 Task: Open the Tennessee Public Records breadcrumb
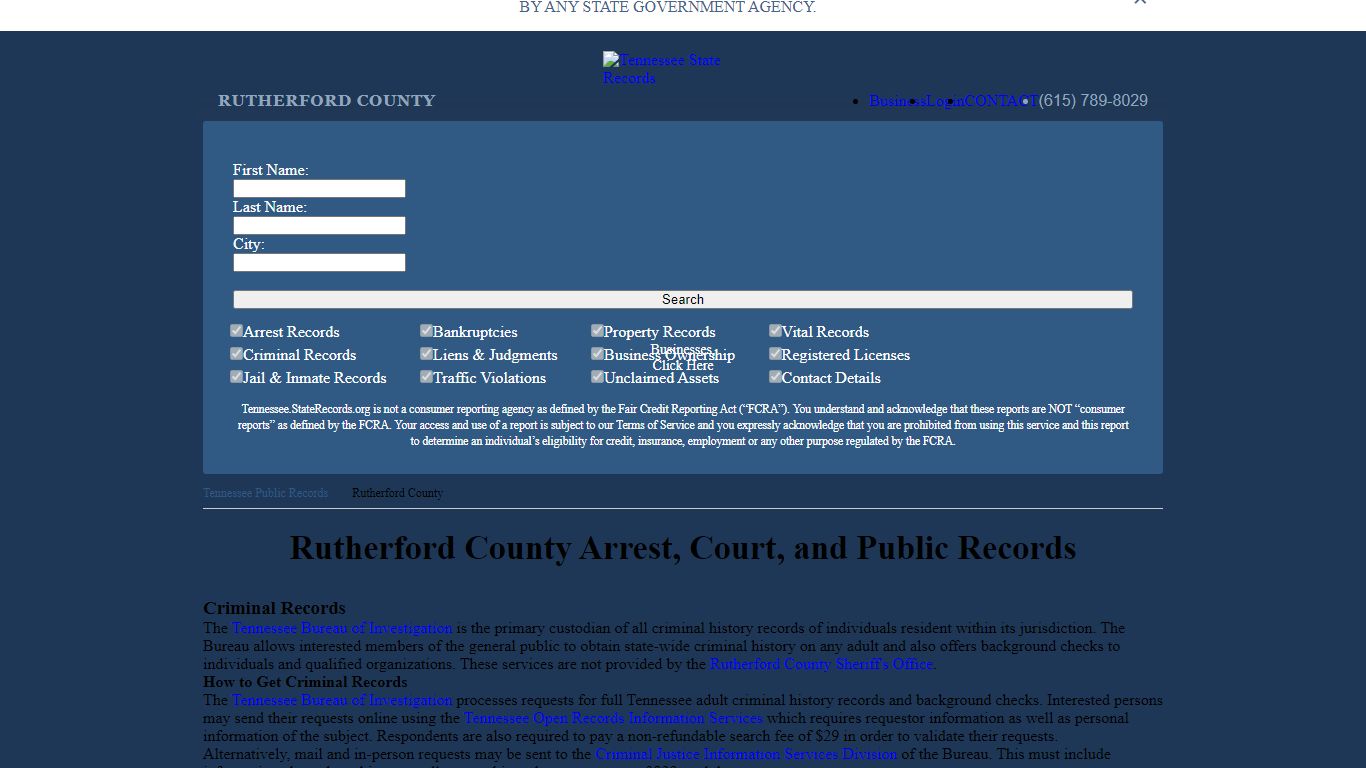(265, 493)
